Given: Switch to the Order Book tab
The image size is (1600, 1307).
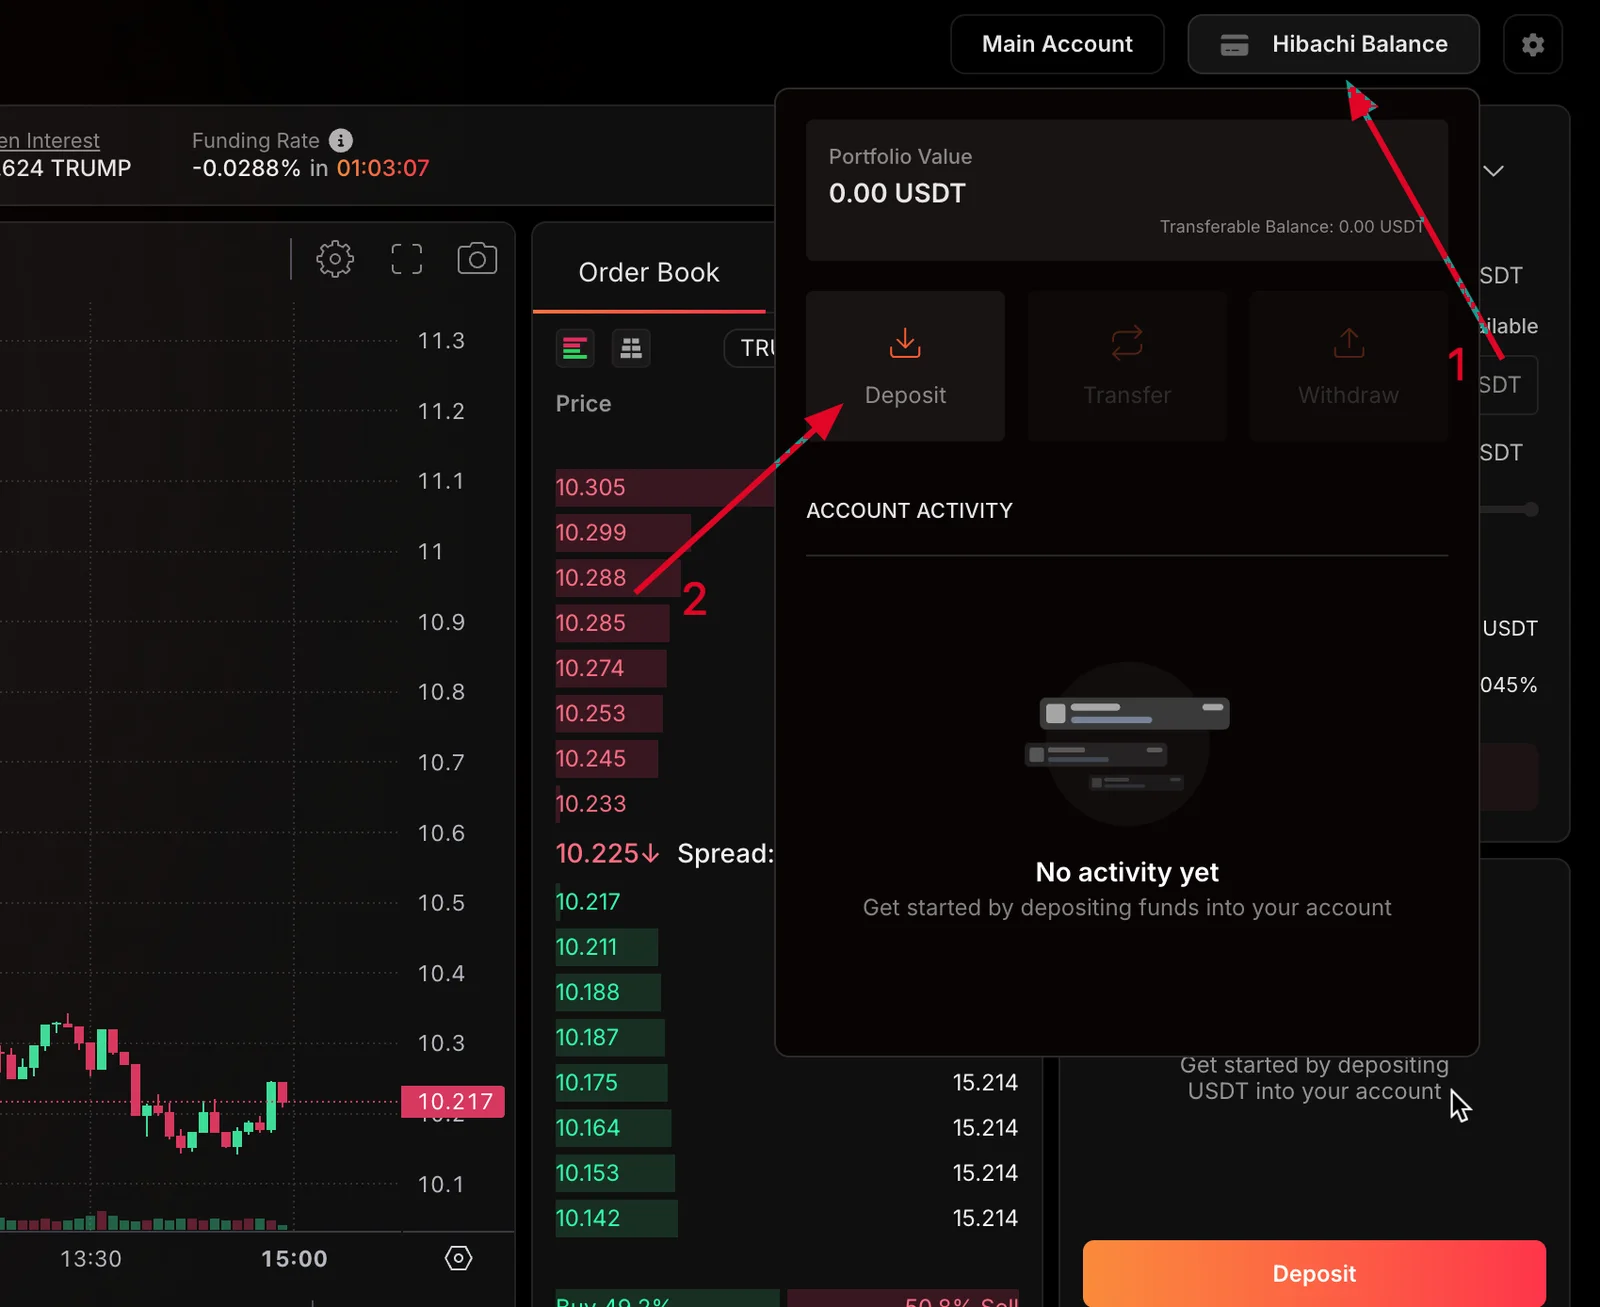Looking at the screenshot, I should tap(649, 272).
